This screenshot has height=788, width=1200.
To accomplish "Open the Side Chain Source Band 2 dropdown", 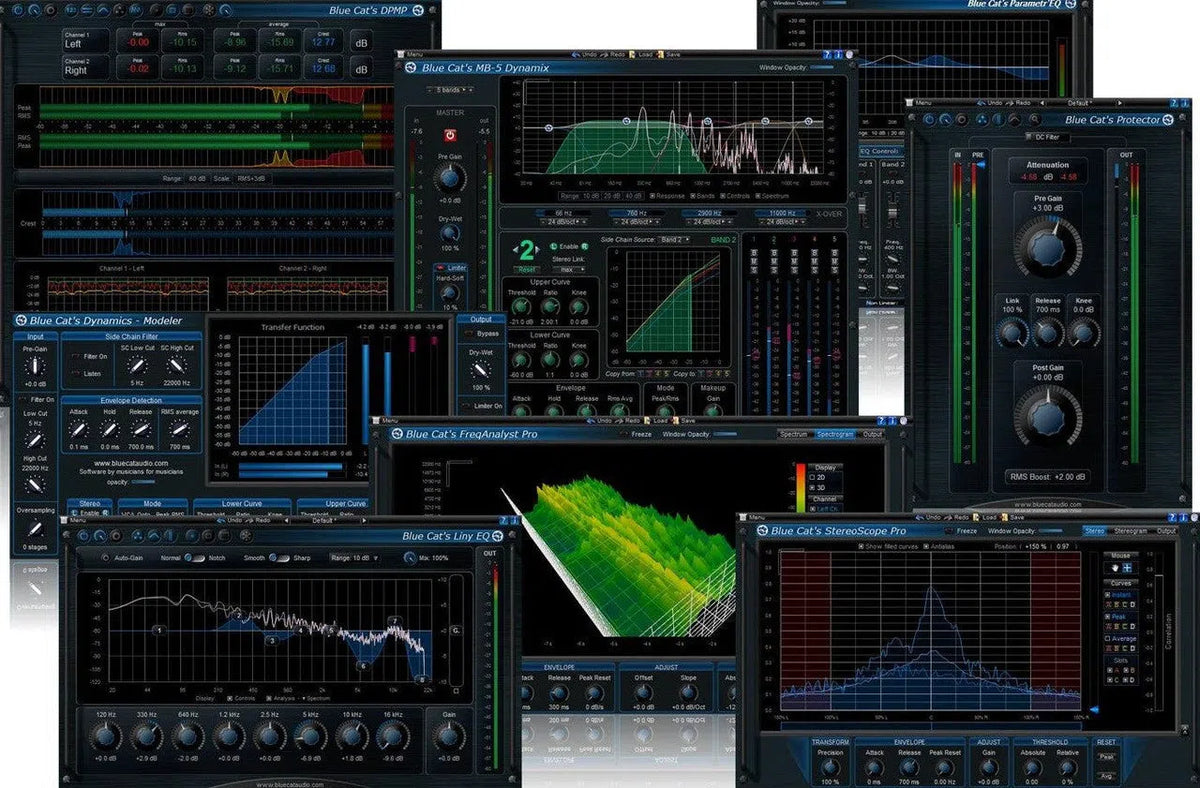I will point(673,240).
